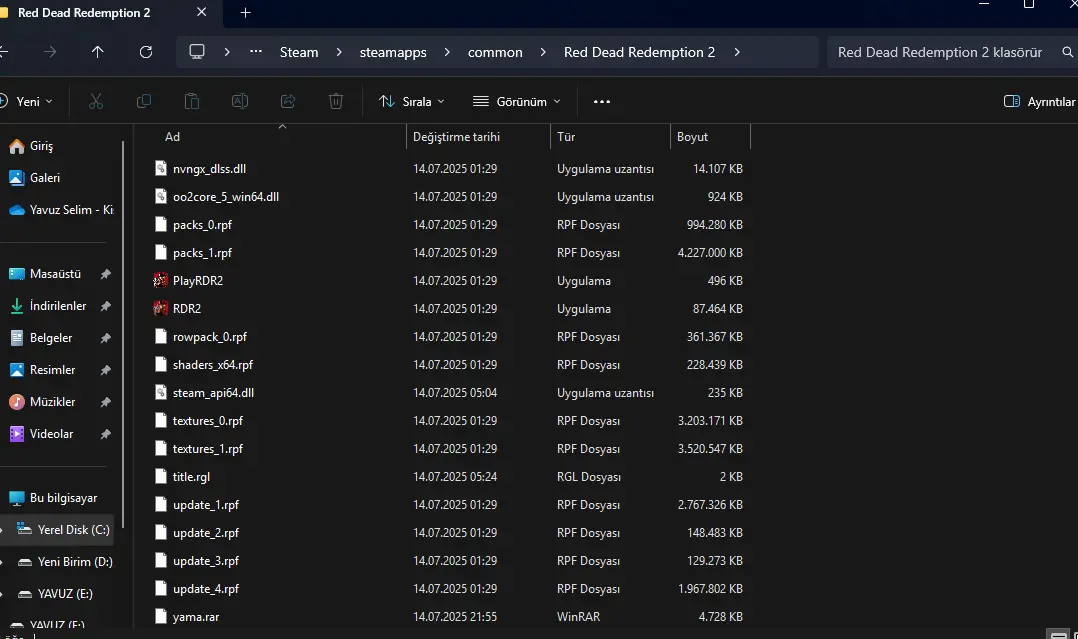Select Bu bilgisayar in sidebar

tap(53, 498)
